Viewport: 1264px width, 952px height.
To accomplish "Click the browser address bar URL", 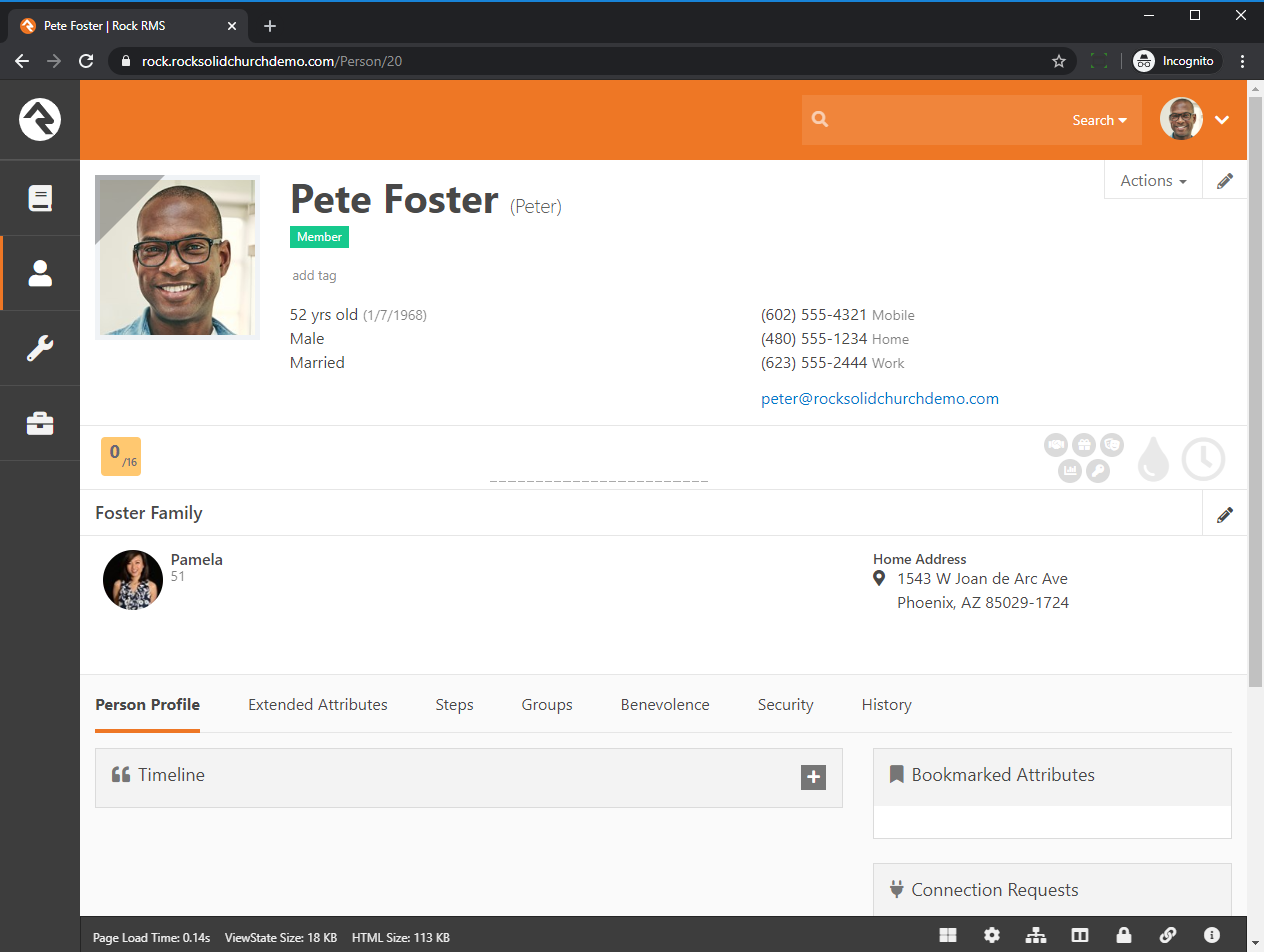I will 272,61.
